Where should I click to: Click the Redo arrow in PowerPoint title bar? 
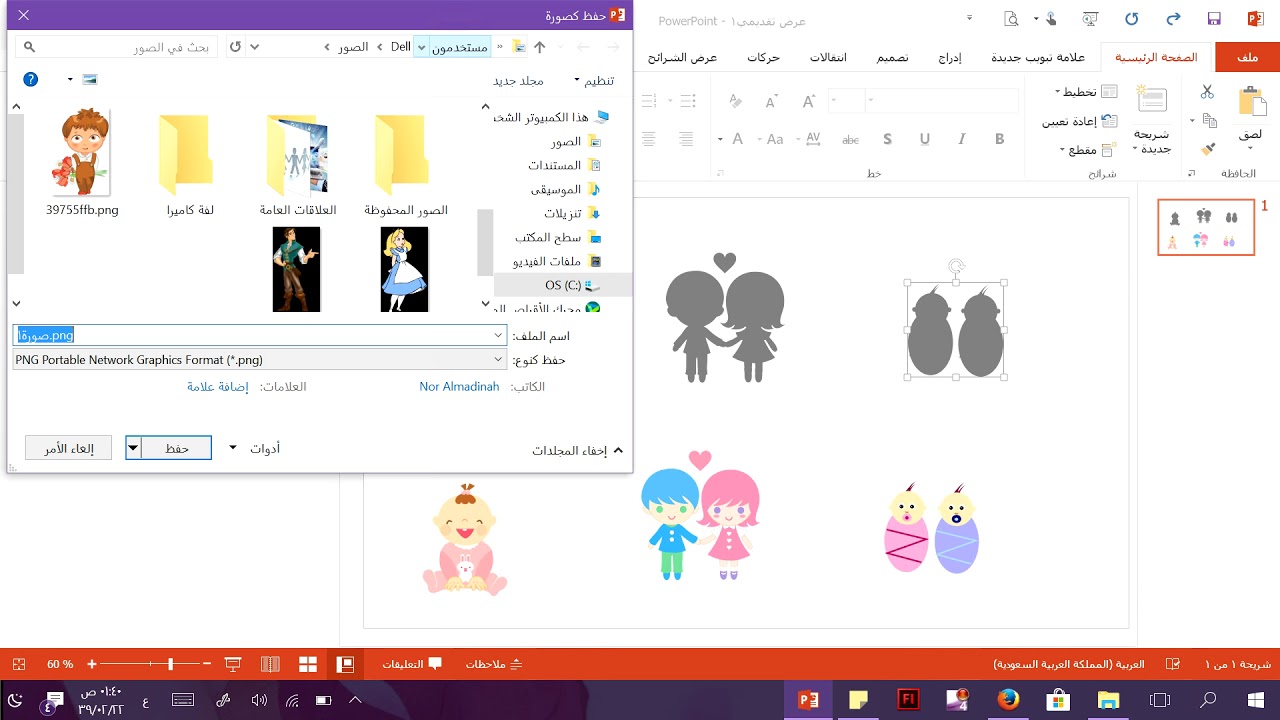(x=1174, y=19)
